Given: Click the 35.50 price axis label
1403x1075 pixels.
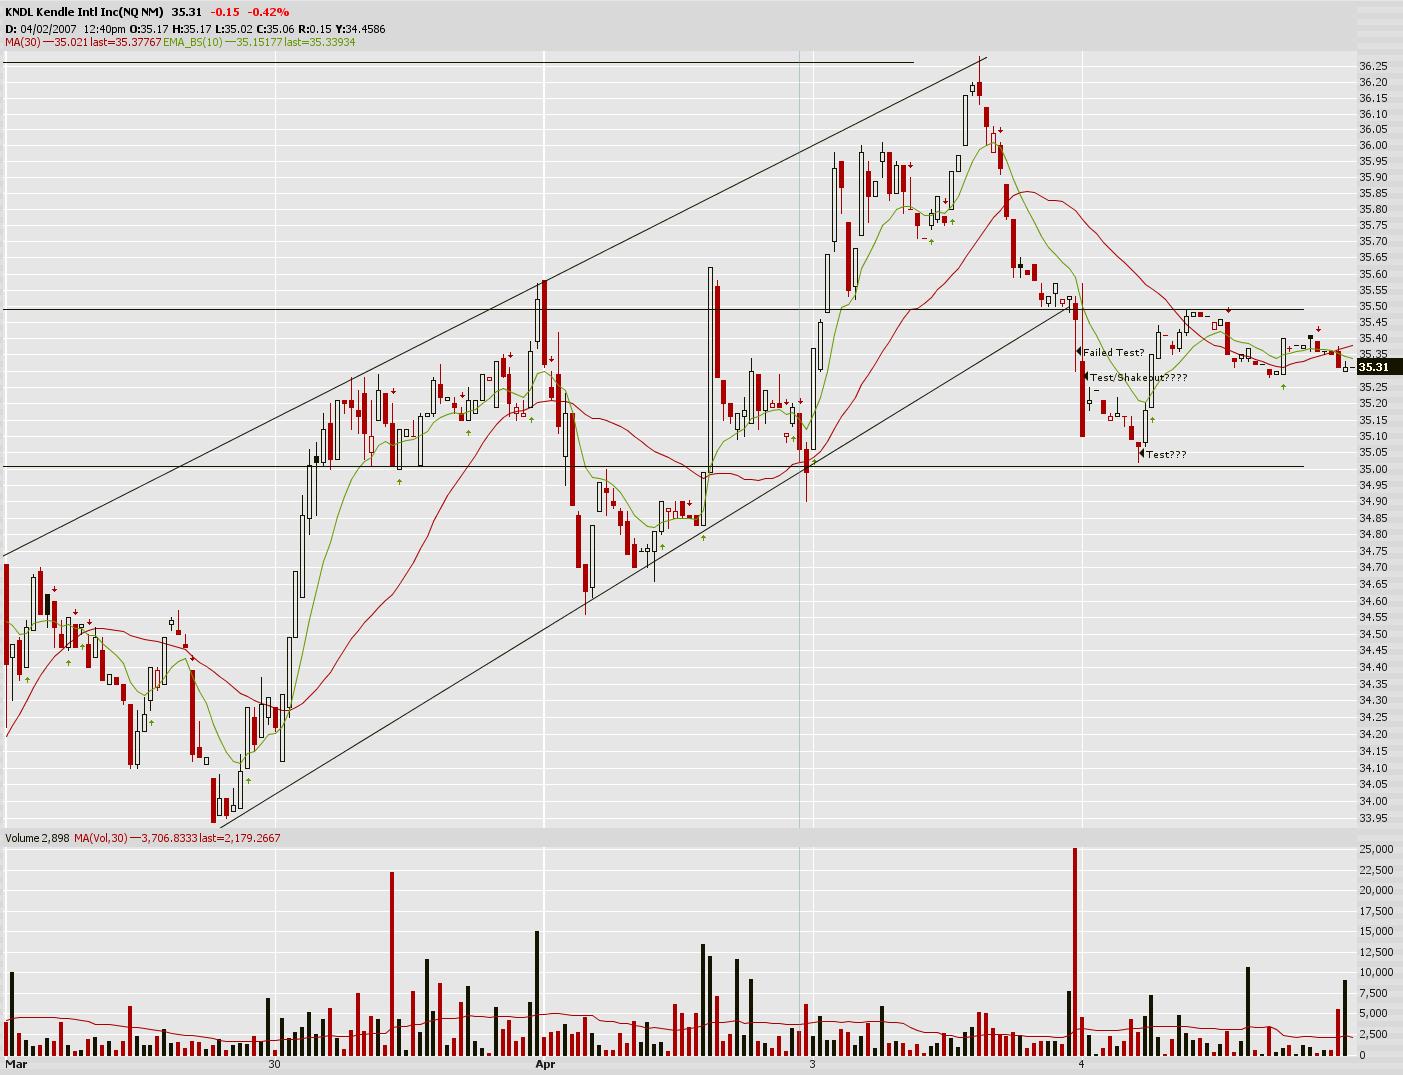Looking at the screenshot, I should pos(1373,307).
